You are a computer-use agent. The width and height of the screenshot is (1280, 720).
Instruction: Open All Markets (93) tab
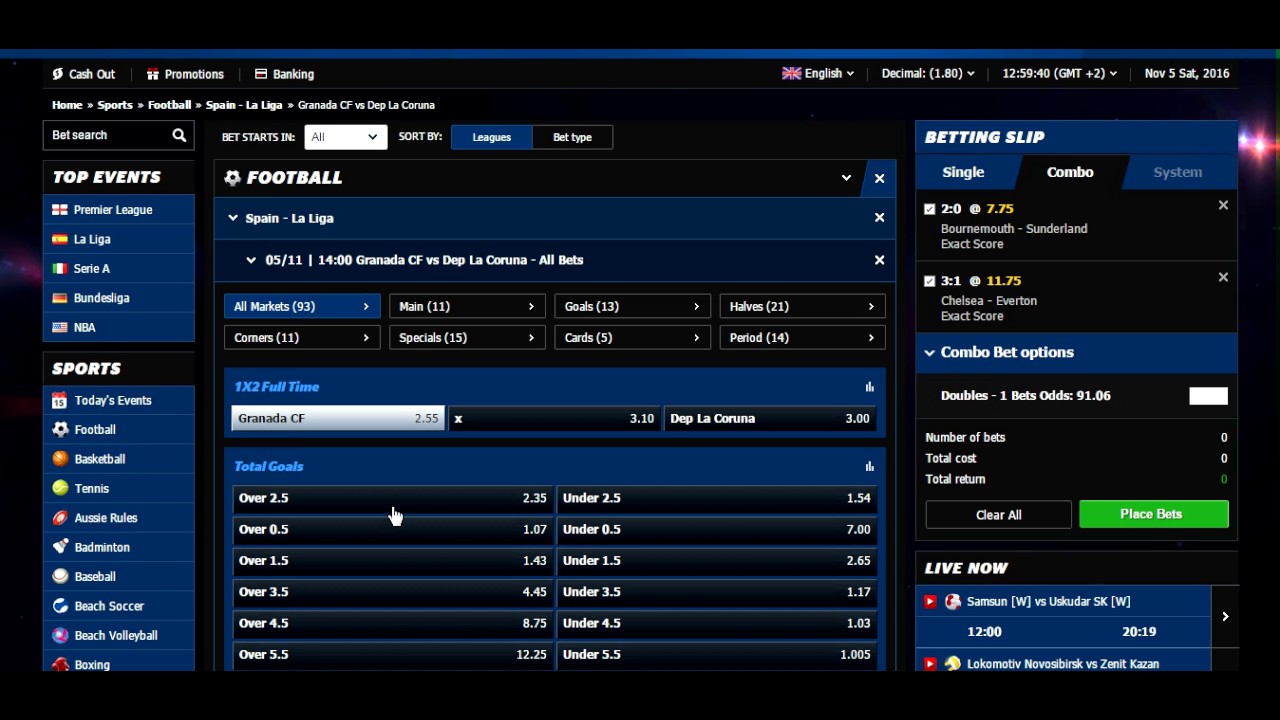pos(302,306)
